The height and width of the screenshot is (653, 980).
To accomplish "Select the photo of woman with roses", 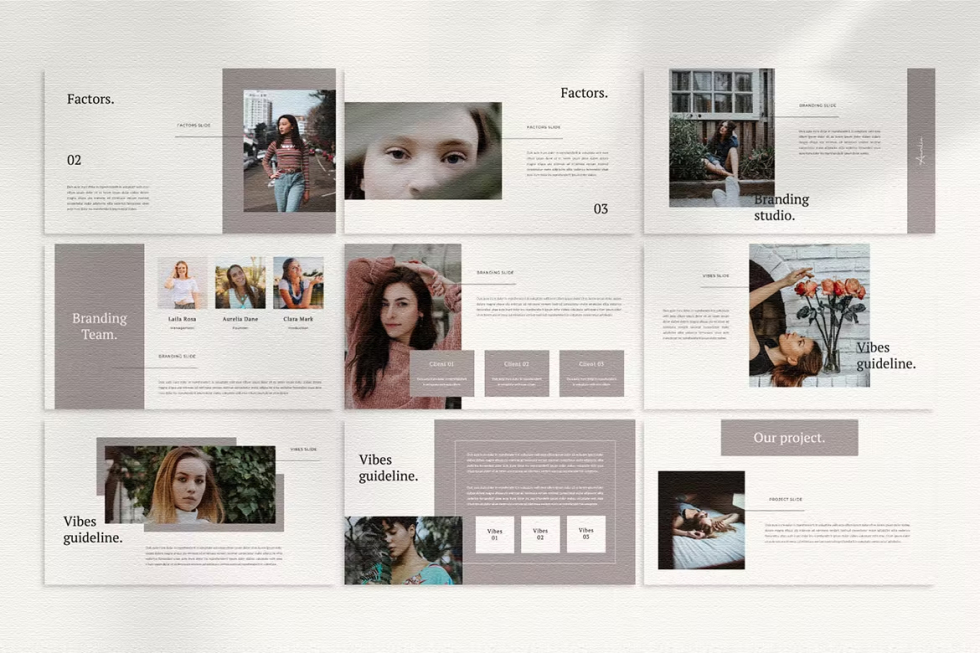I will pyautogui.click(x=809, y=315).
